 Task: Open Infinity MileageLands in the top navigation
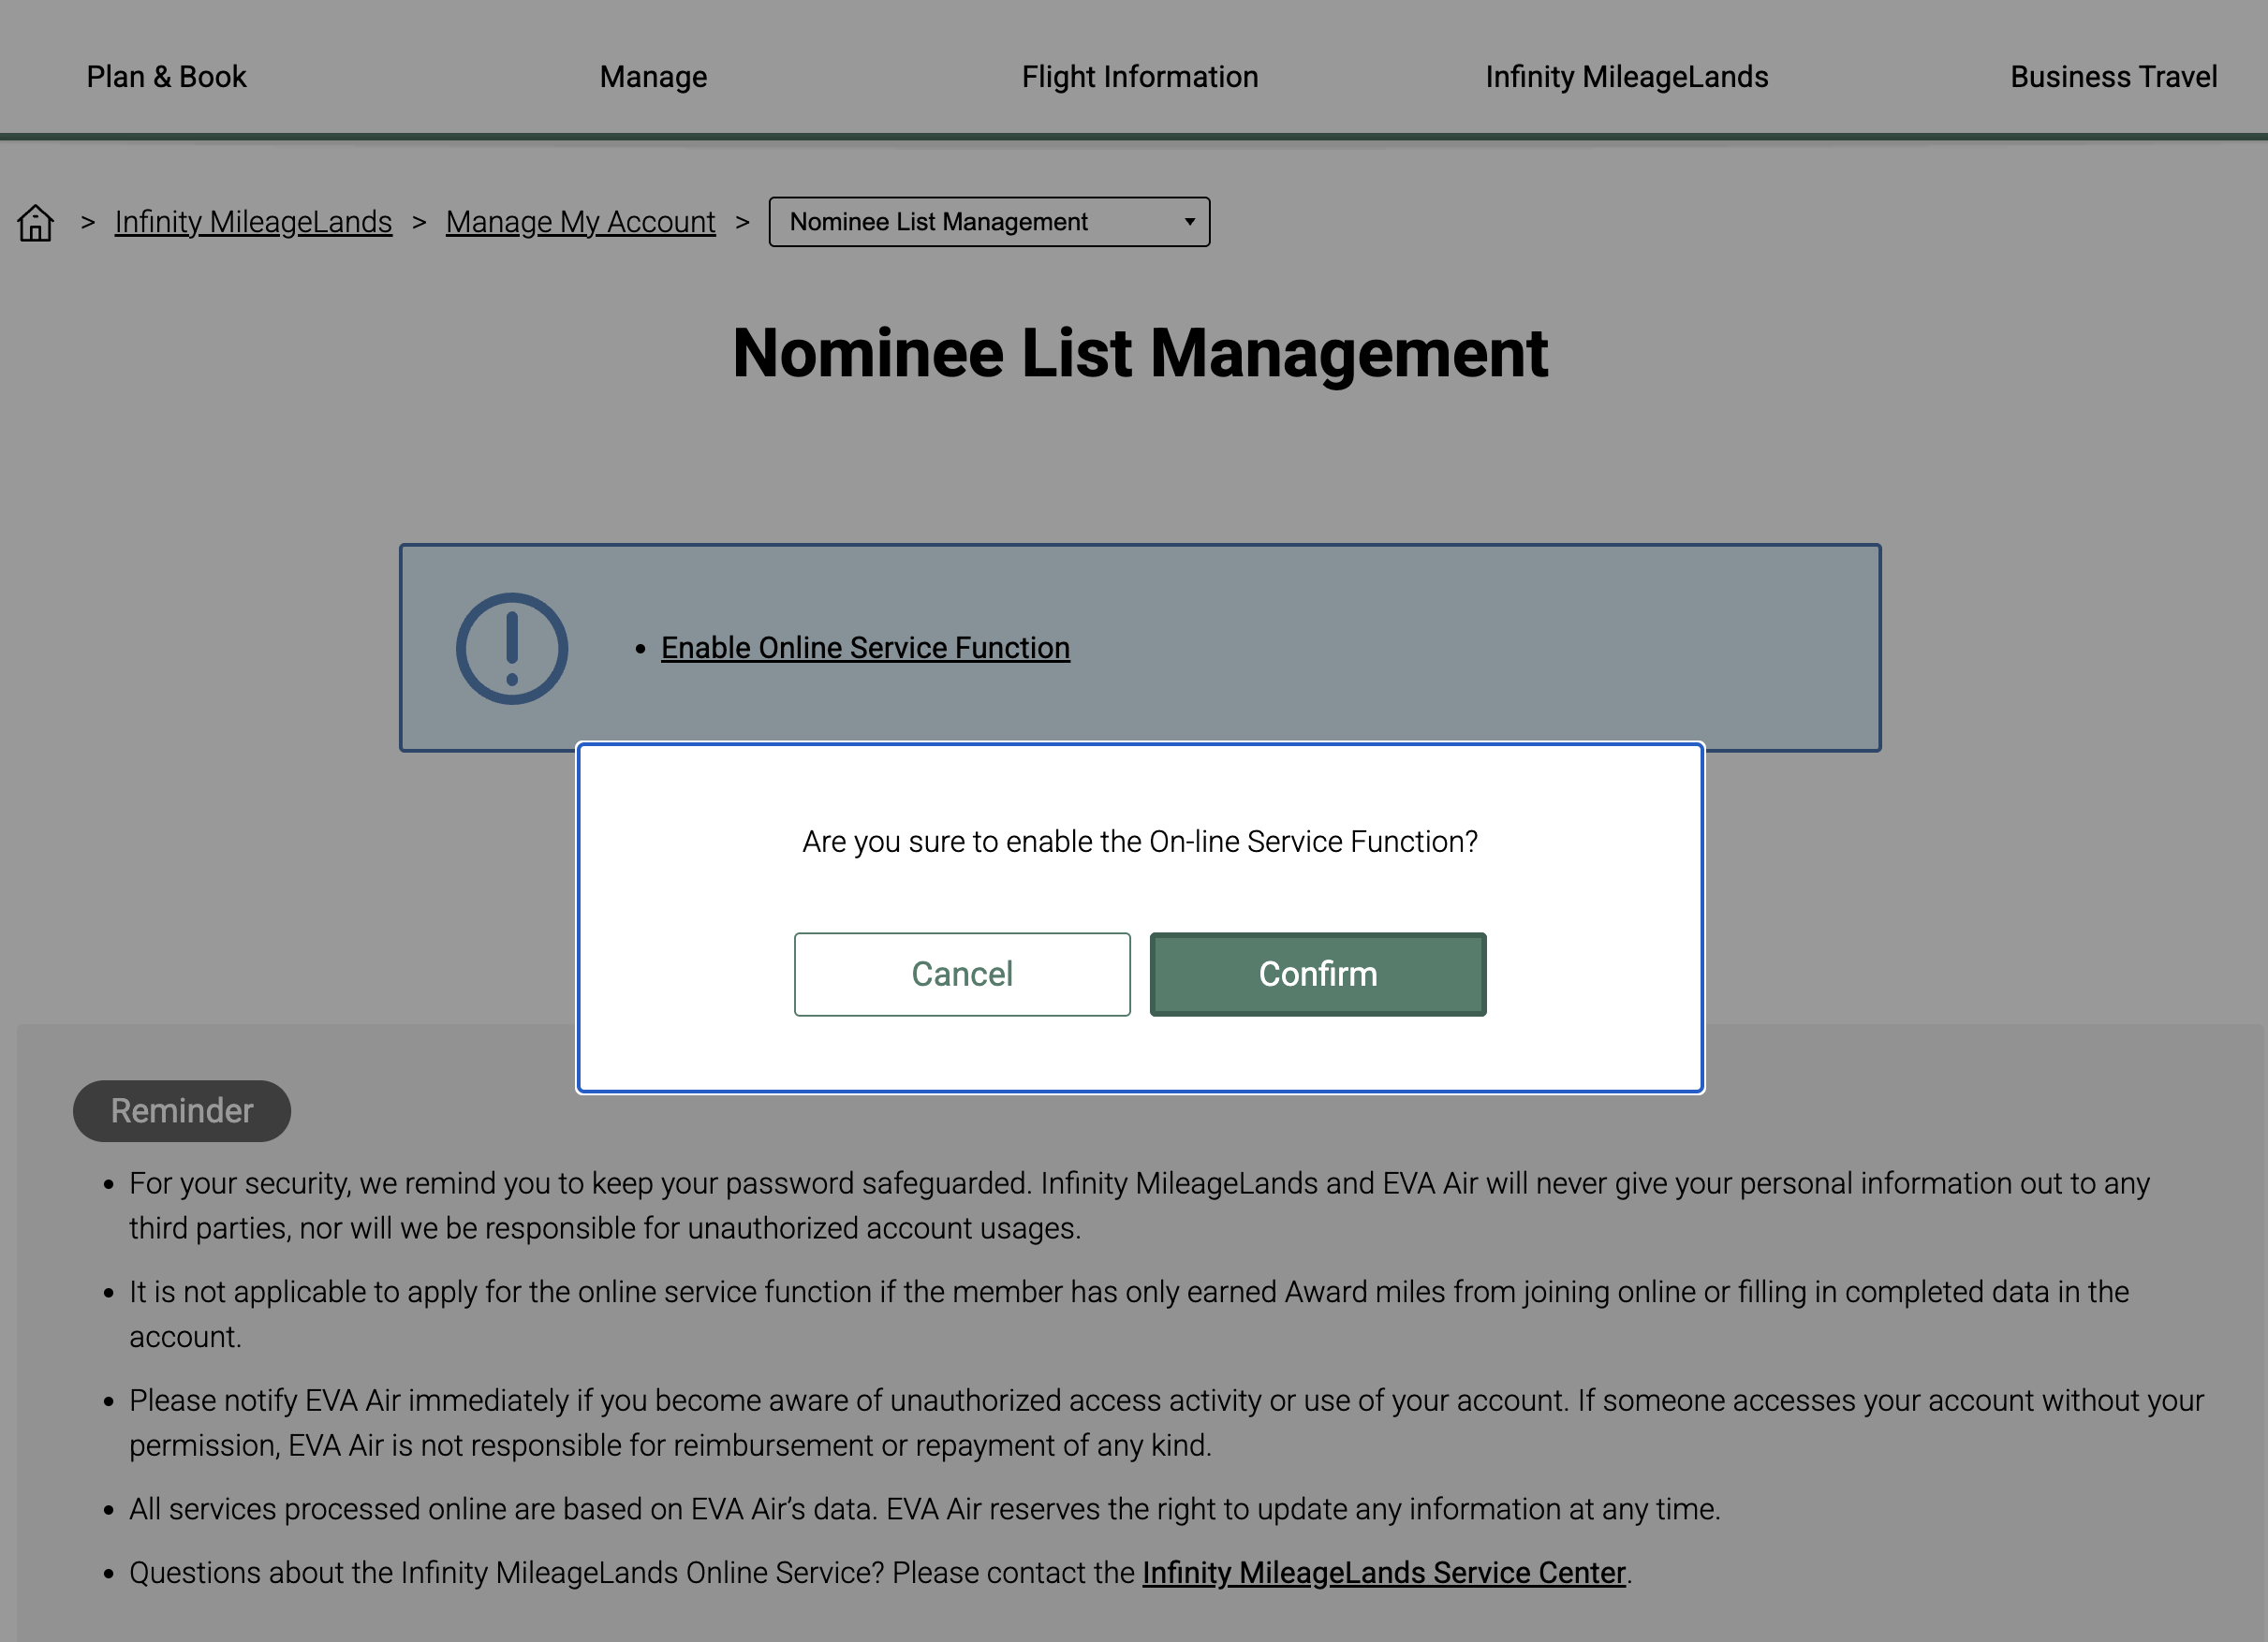pyautogui.click(x=1626, y=77)
